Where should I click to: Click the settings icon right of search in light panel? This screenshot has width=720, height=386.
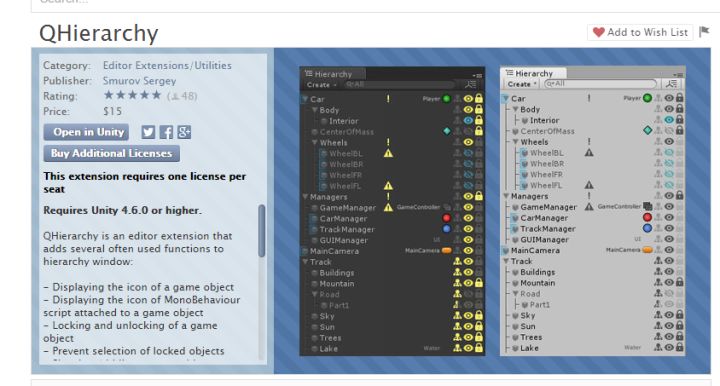click(671, 84)
